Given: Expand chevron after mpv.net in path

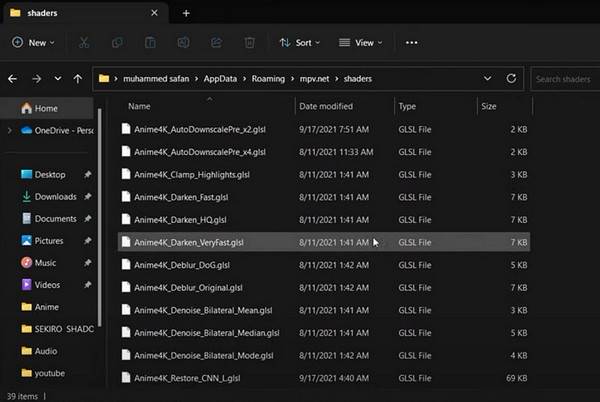Looking at the screenshot, I should point(337,79).
